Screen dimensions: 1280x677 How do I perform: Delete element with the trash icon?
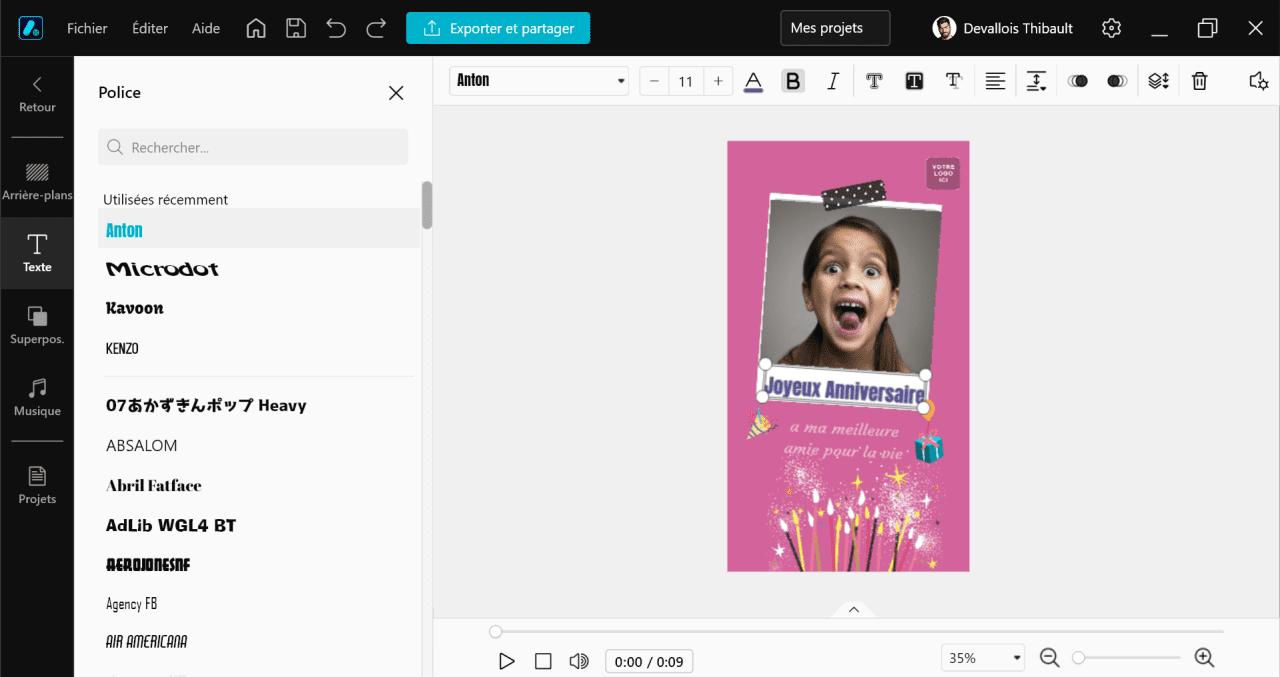tap(1199, 80)
